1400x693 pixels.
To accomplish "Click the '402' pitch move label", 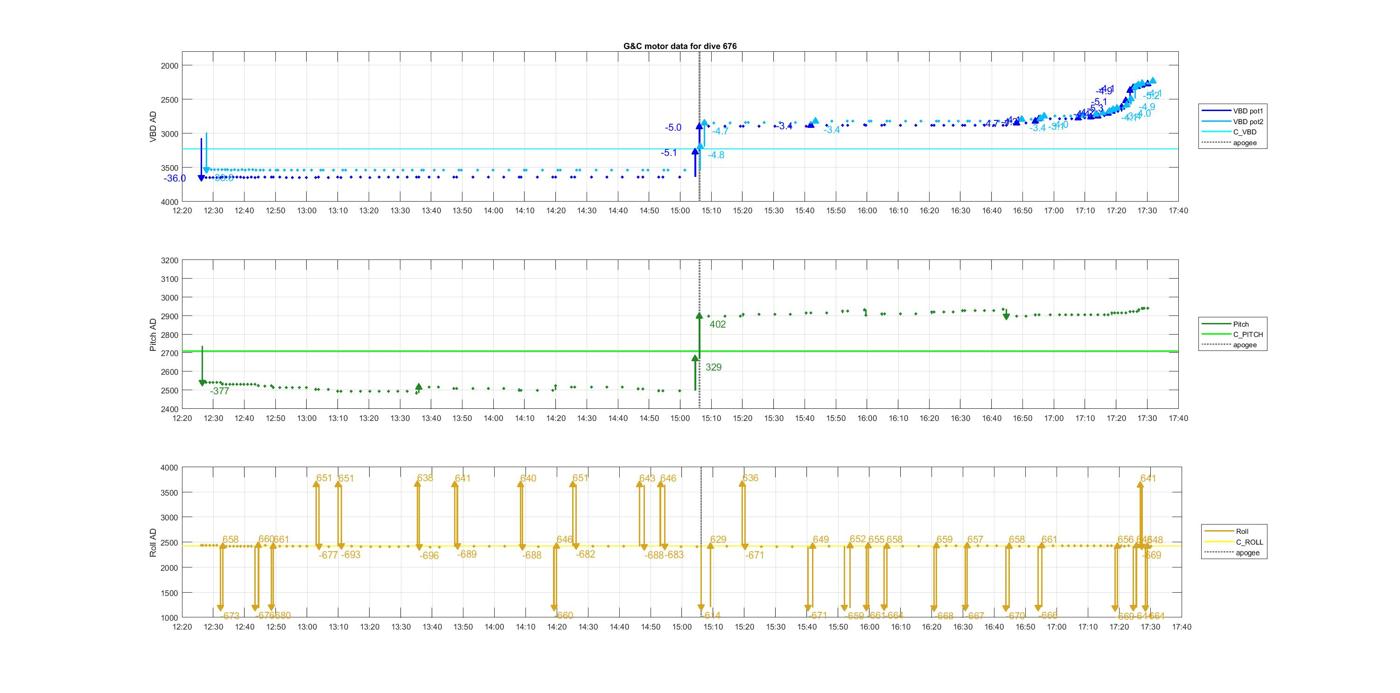I will click(x=717, y=324).
